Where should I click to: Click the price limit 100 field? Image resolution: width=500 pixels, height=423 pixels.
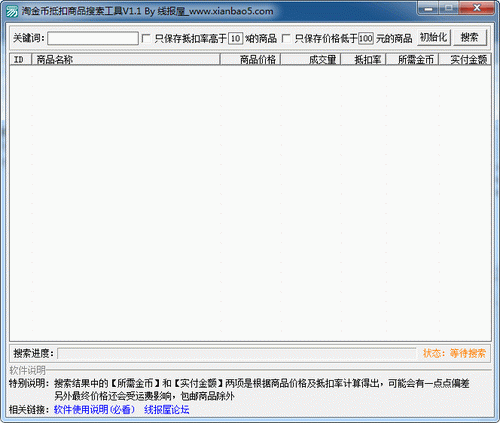click(366, 38)
